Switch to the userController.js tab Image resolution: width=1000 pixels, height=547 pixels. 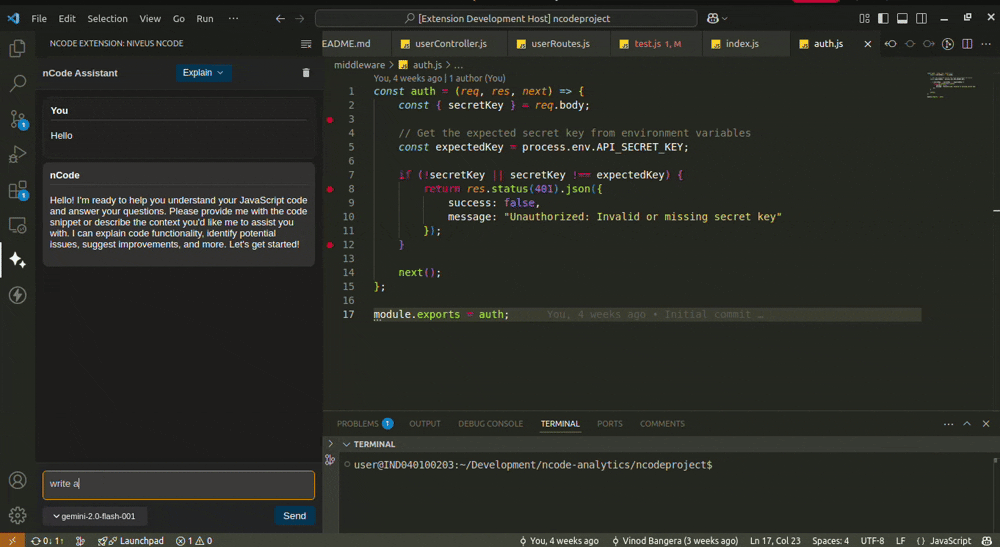449,44
